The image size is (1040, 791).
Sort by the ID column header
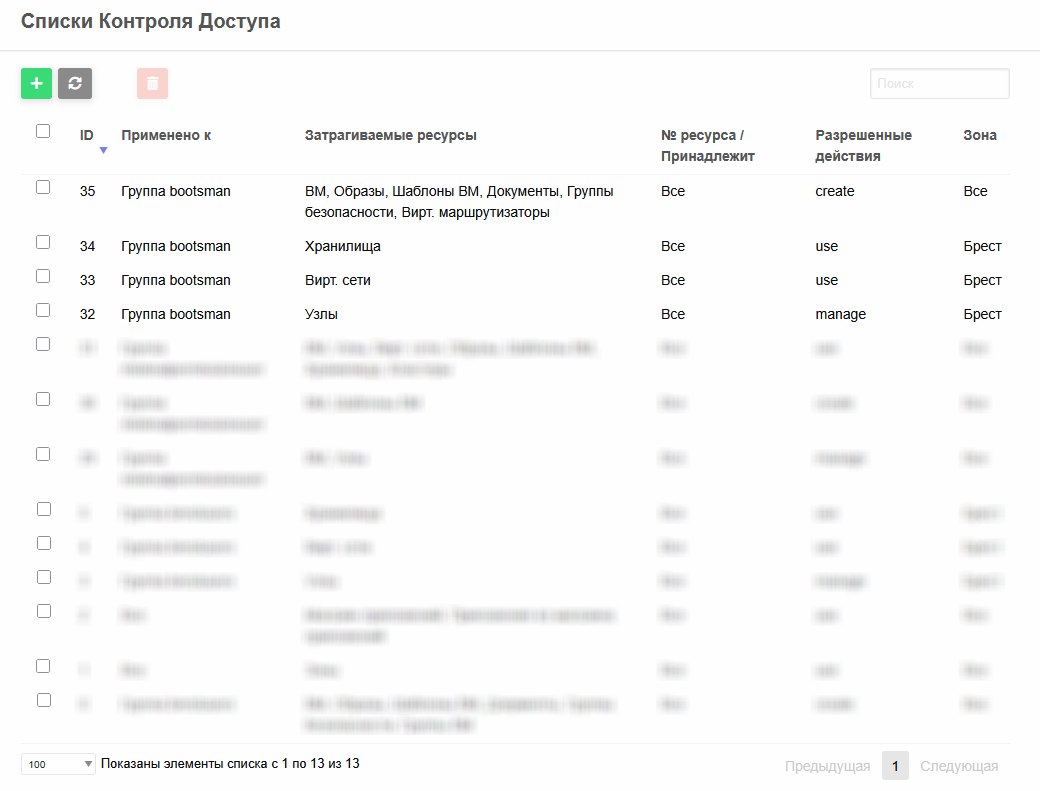[x=87, y=135]
